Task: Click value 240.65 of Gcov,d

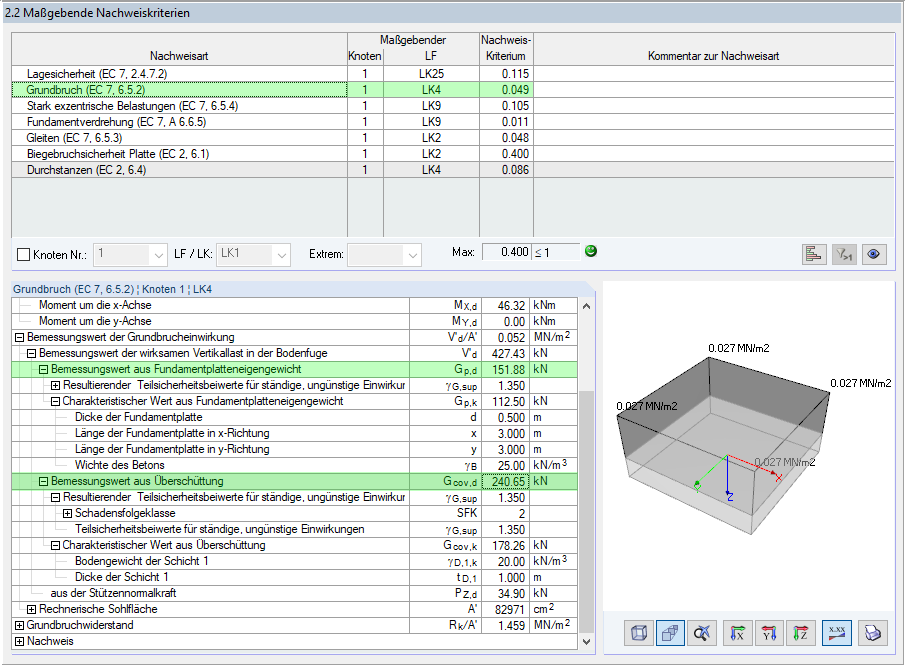Action: click(505, 481)
